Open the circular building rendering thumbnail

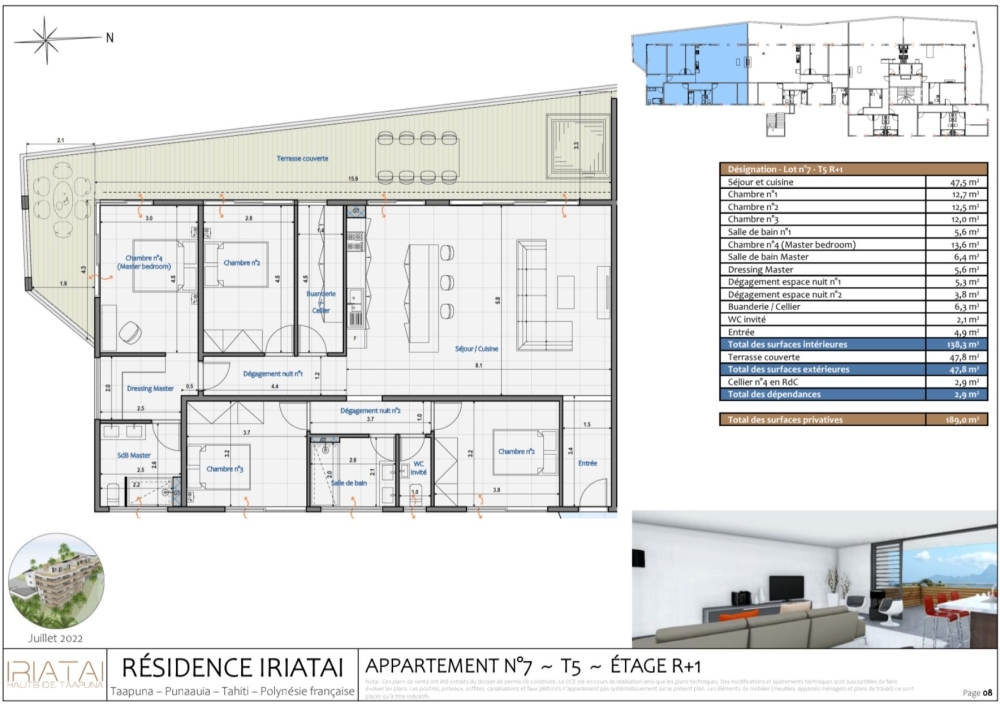(x=56, y=580)
